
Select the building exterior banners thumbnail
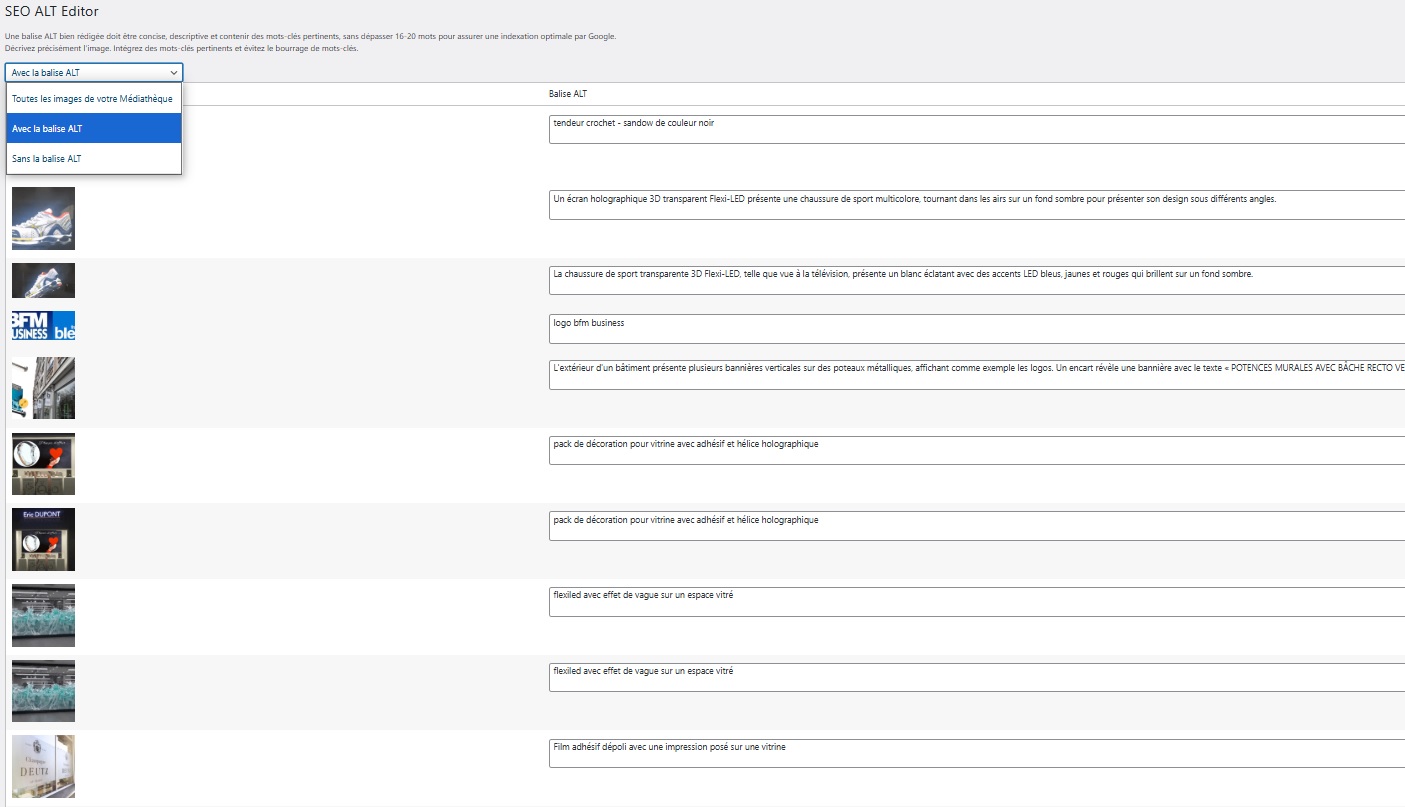pyautogui.click(x=43, y=388)
